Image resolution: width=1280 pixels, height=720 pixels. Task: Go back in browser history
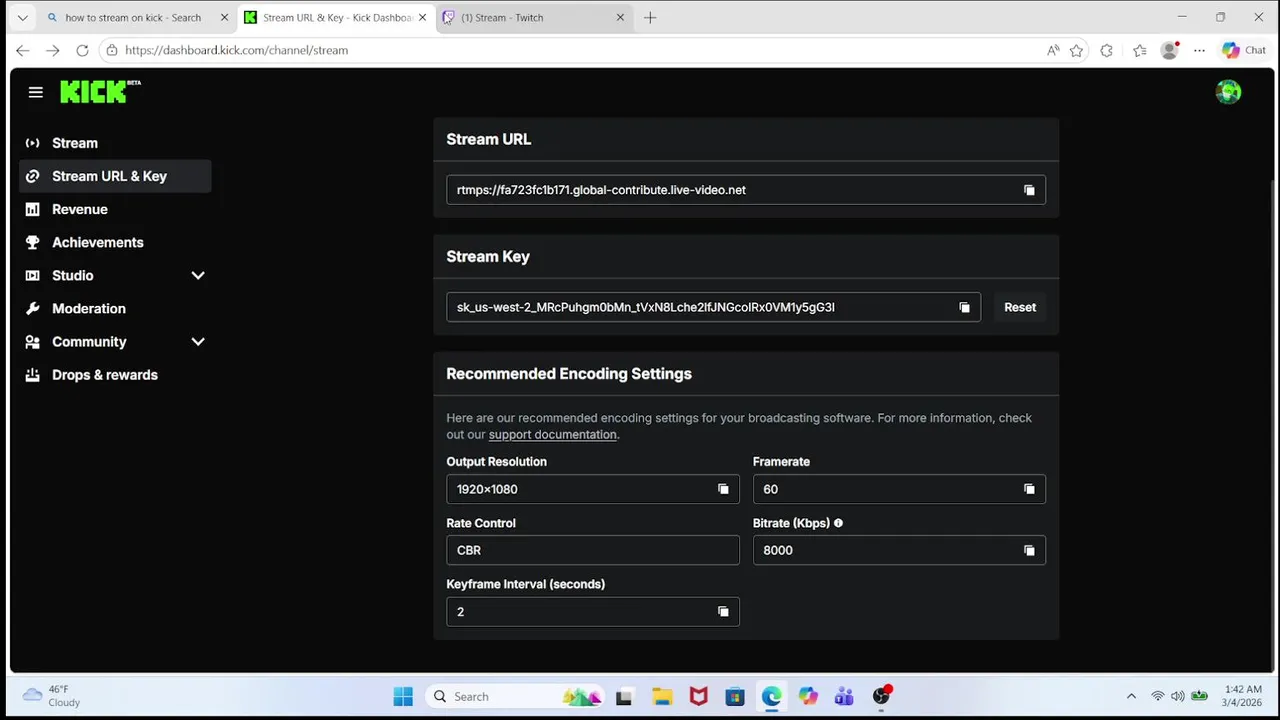pyautogui.click(x=22, y=50)
